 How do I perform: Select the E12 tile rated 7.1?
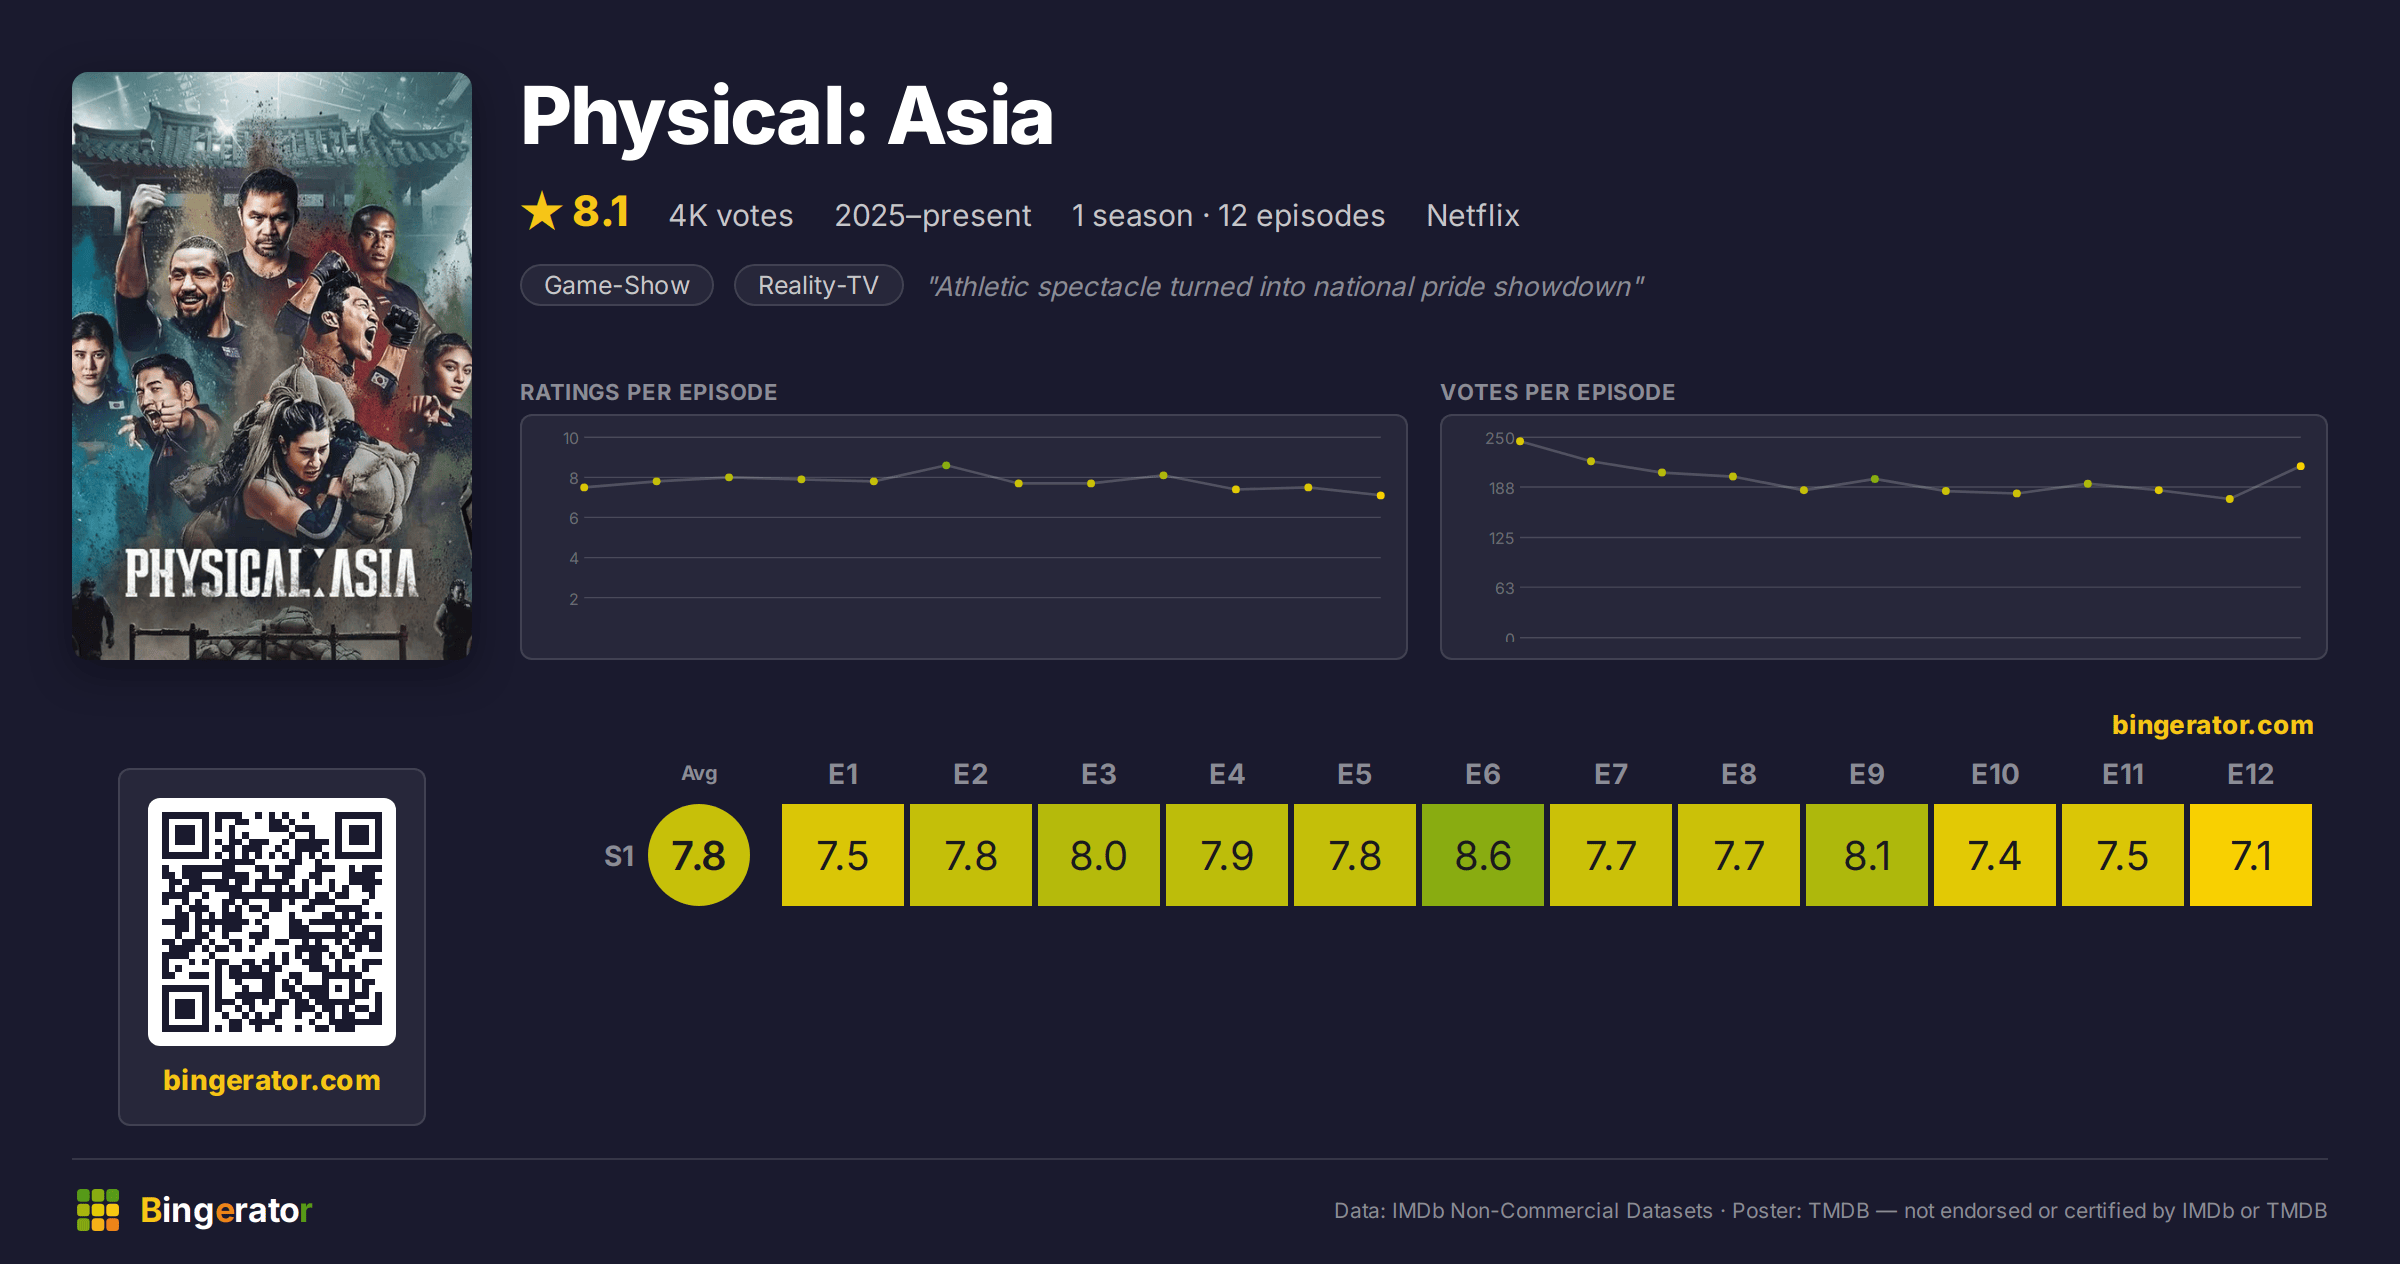point(2251,855)
